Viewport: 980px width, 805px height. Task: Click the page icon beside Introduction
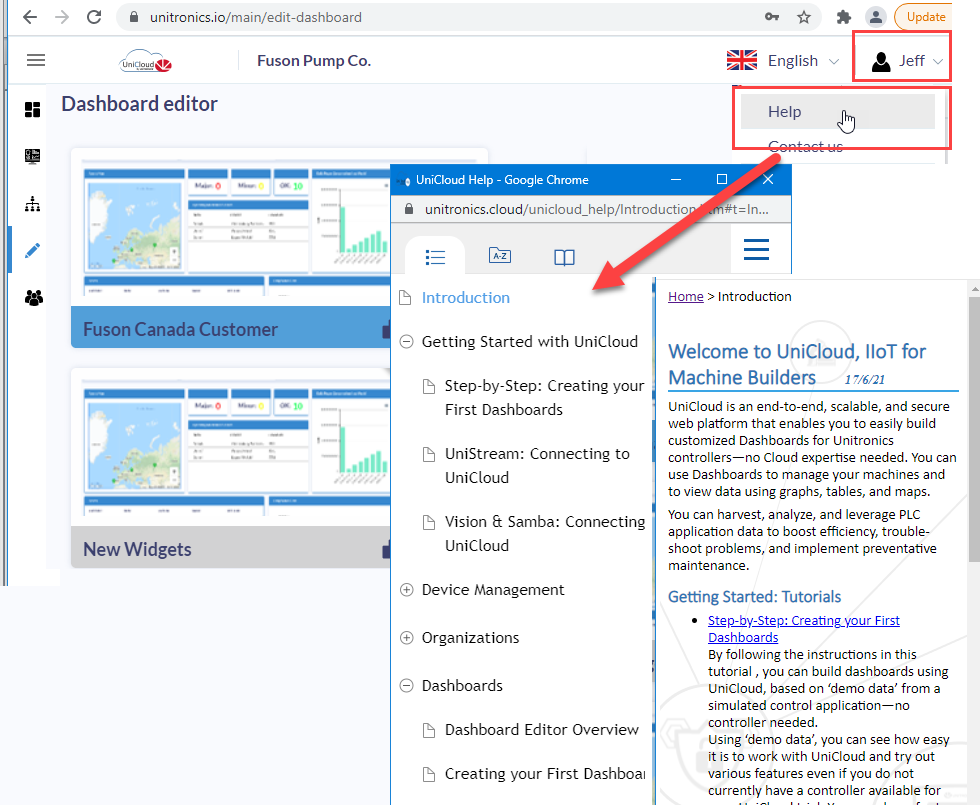click(405, 298)
